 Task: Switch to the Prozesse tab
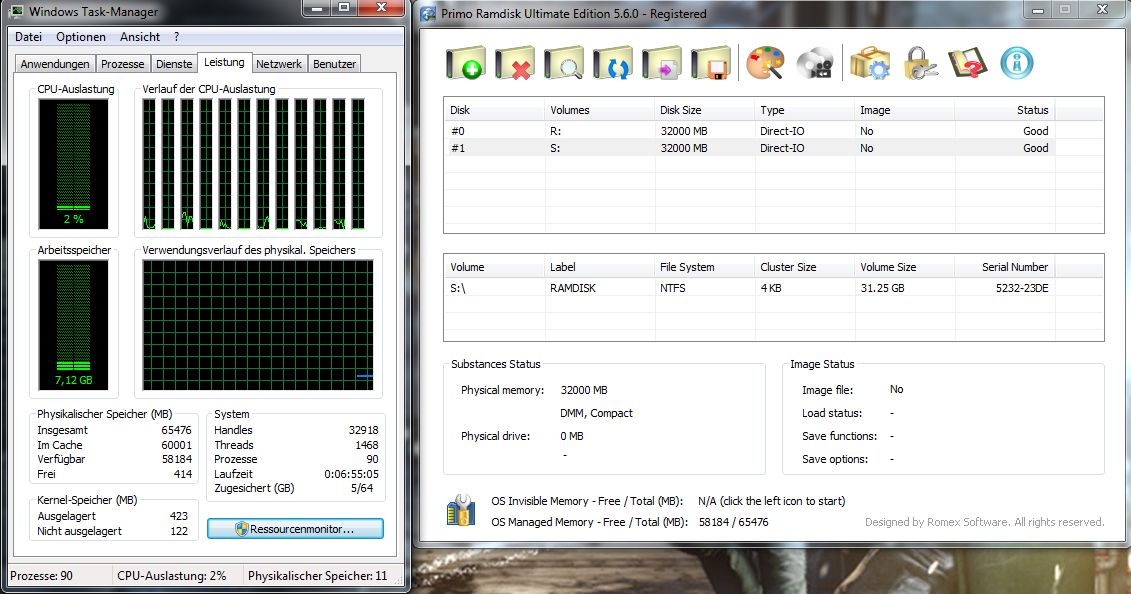pos(123,63)
